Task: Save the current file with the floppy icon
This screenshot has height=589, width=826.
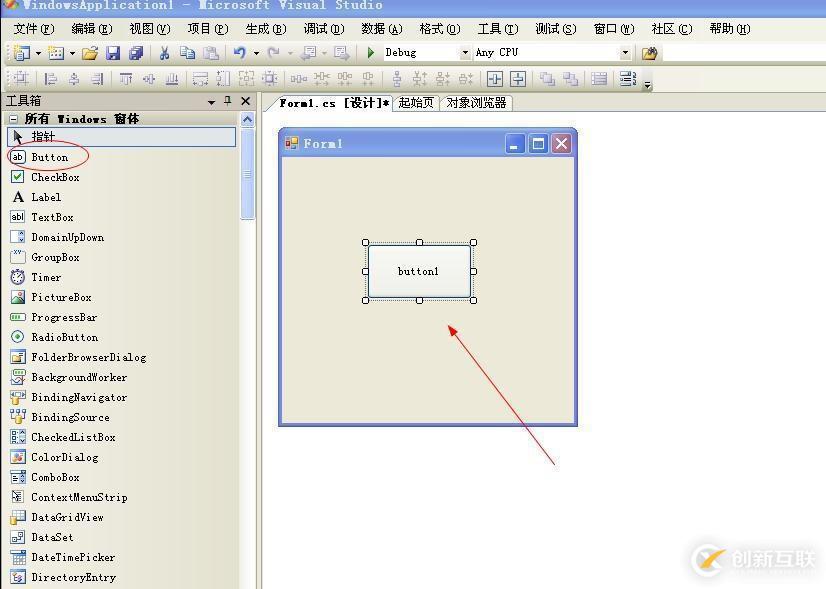Action: (x=113, y=53)
